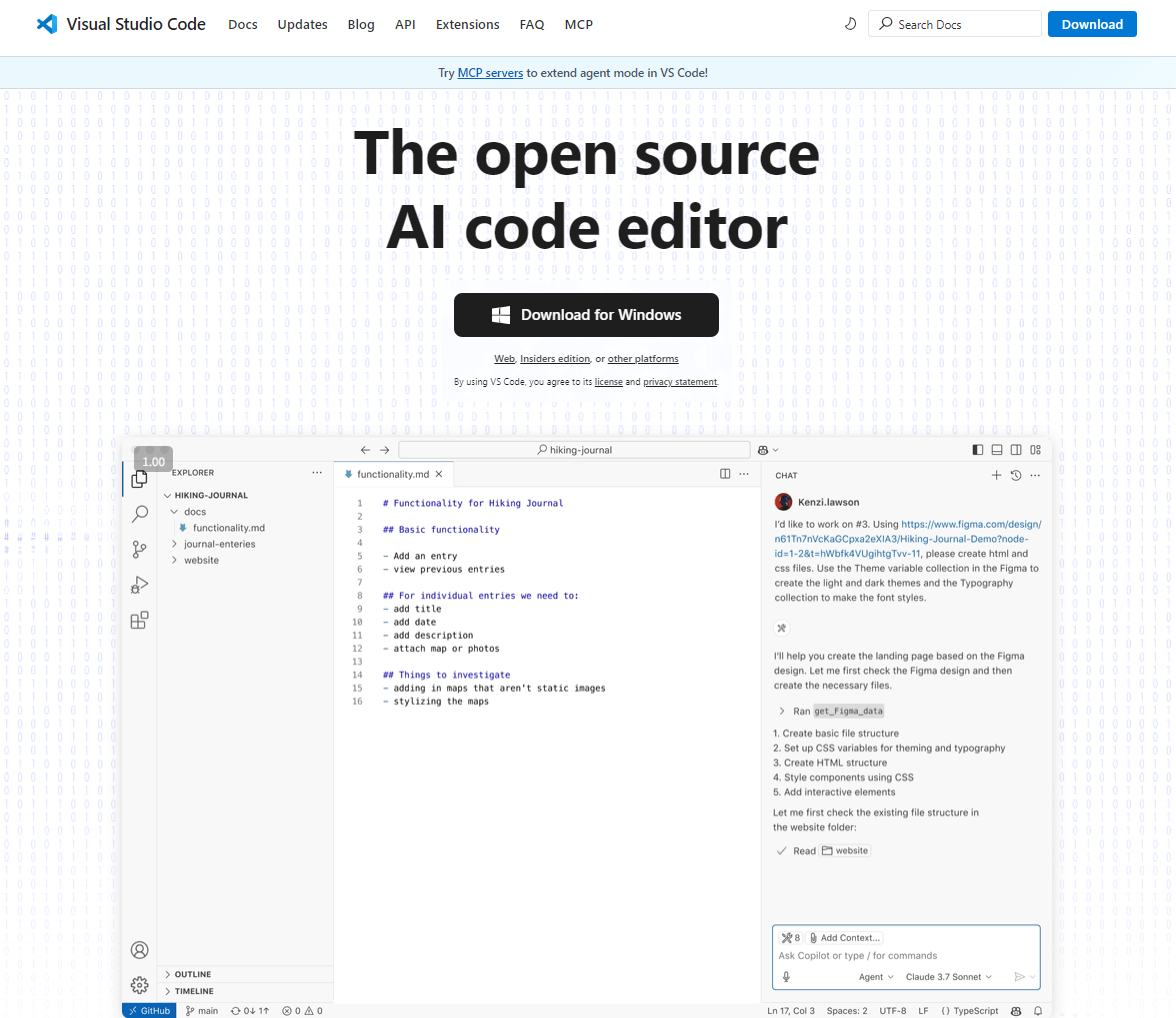
Task: Open the Docs menu item
Action: [x=242, y=24]
